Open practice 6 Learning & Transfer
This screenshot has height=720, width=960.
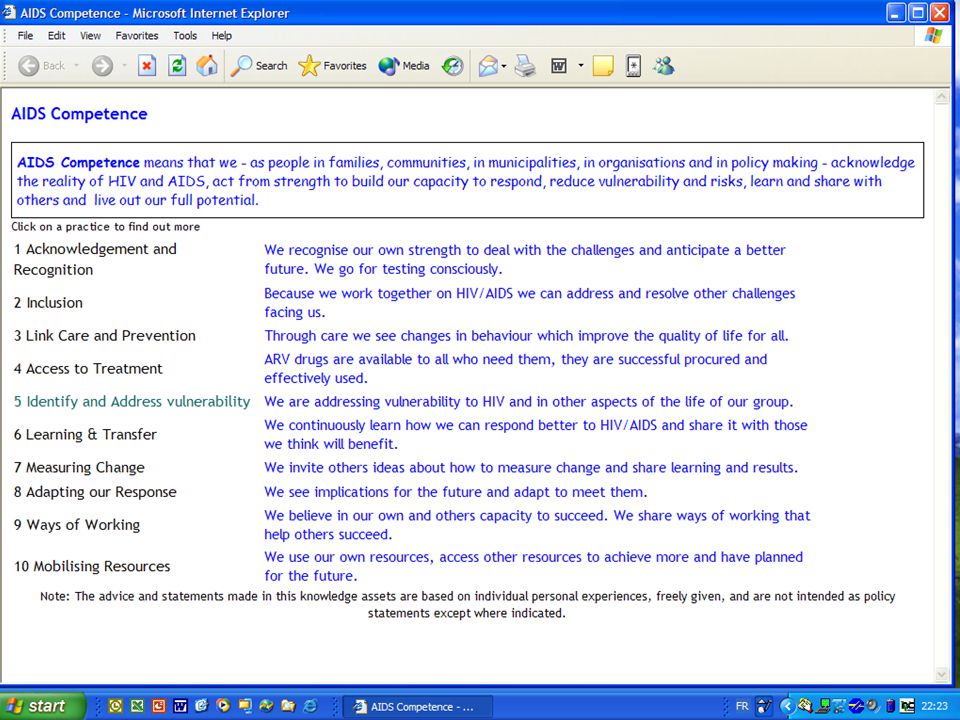pos(85,435)
